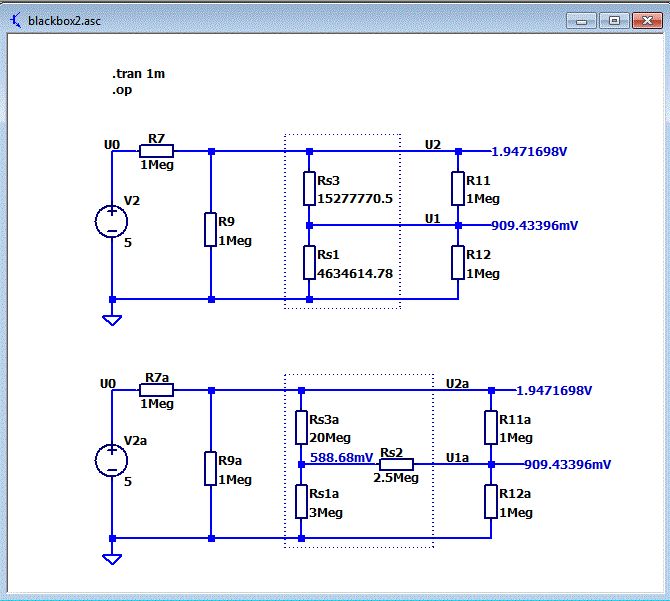Maximize the blackbox2.asc window

[x=614, y=21]
